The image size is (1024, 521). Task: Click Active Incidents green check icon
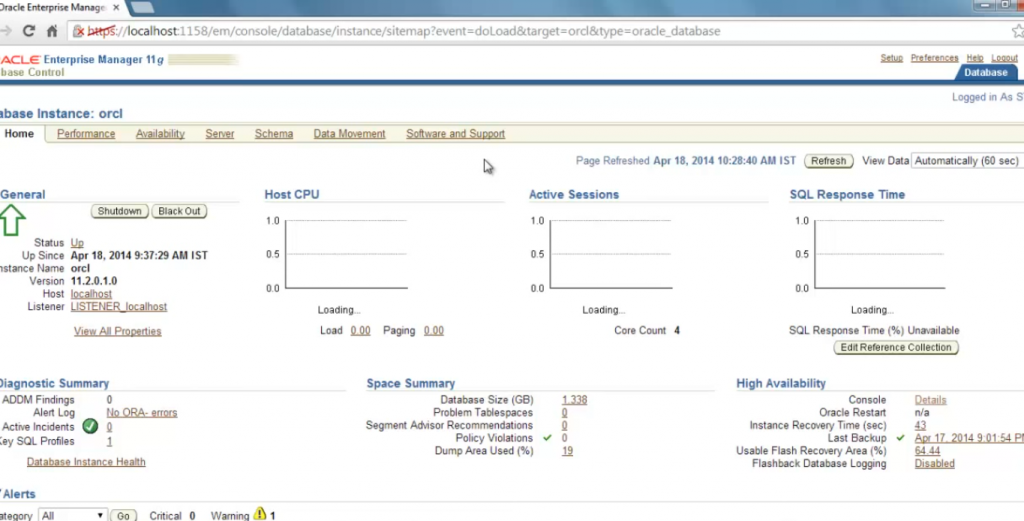[x=90, y=426]
